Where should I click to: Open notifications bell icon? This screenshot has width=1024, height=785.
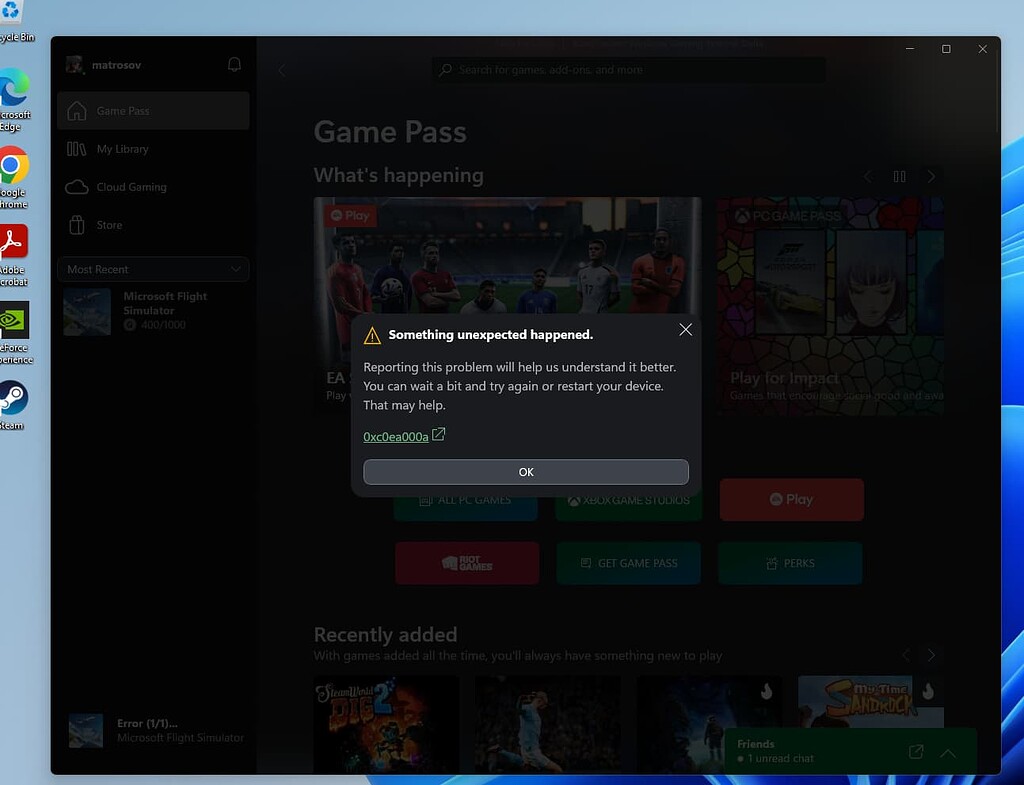tap(234, 65)
